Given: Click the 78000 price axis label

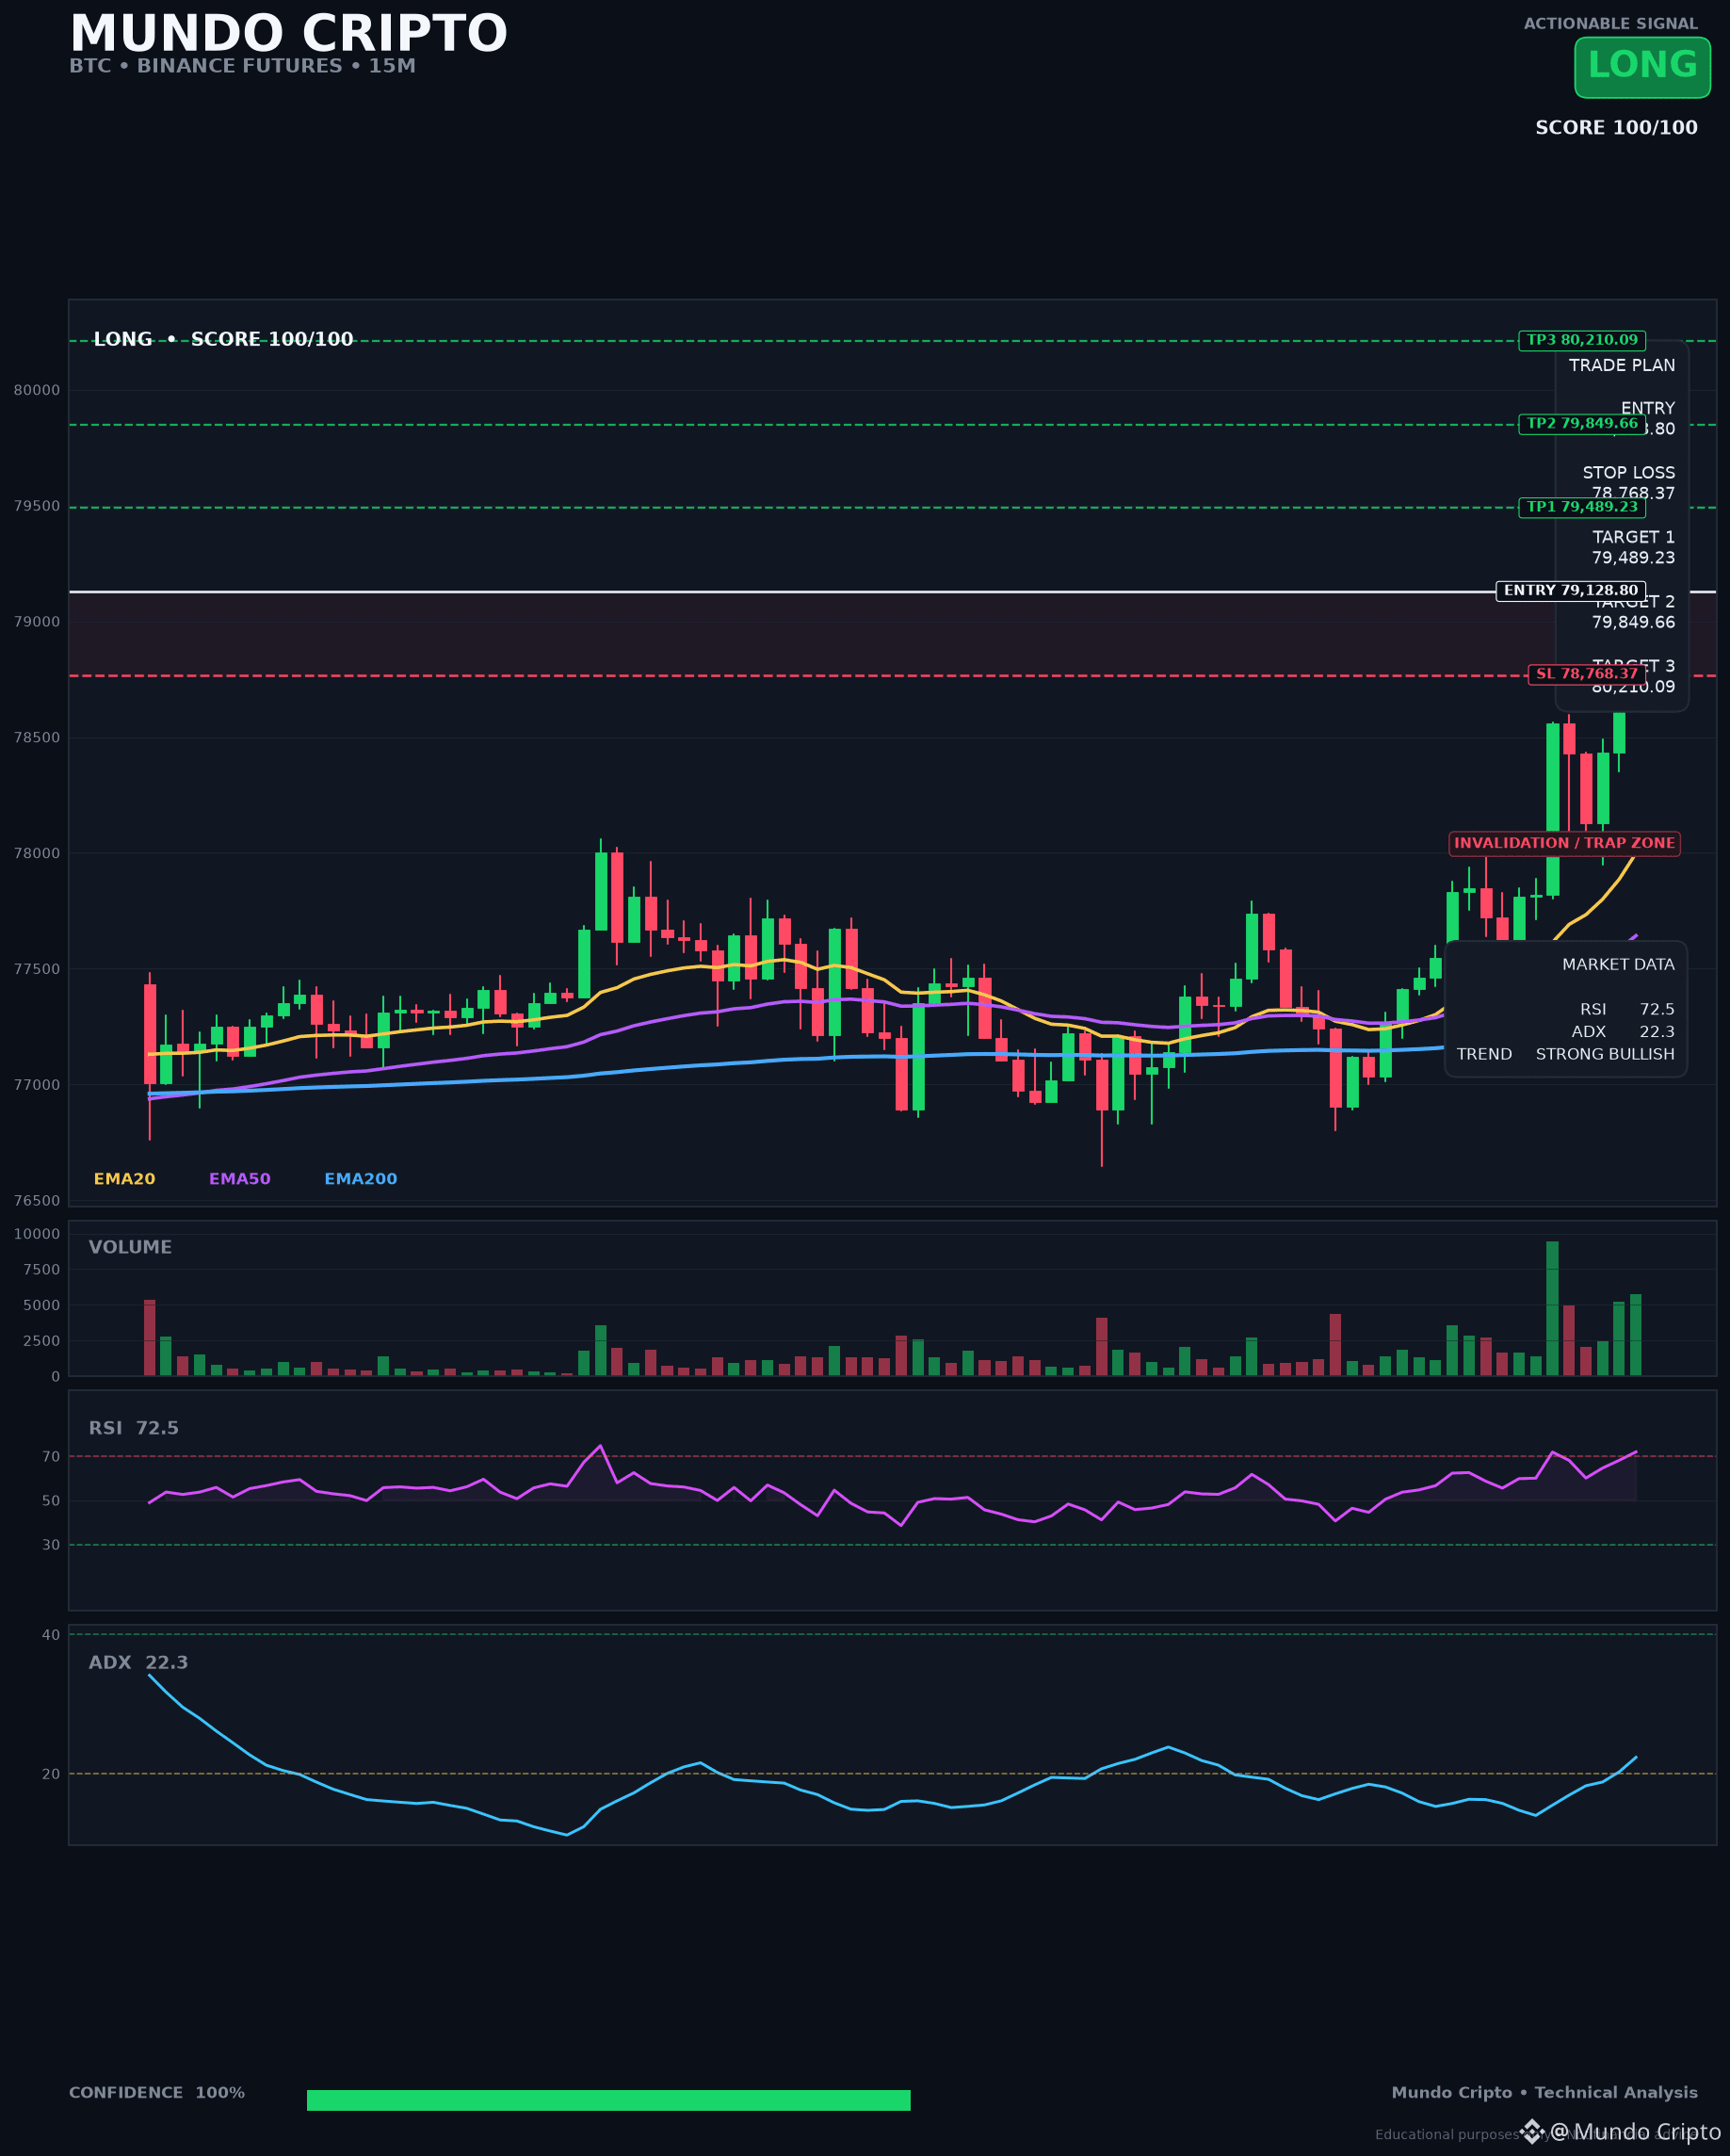Looking at the screenshot, I should (37, 853).
